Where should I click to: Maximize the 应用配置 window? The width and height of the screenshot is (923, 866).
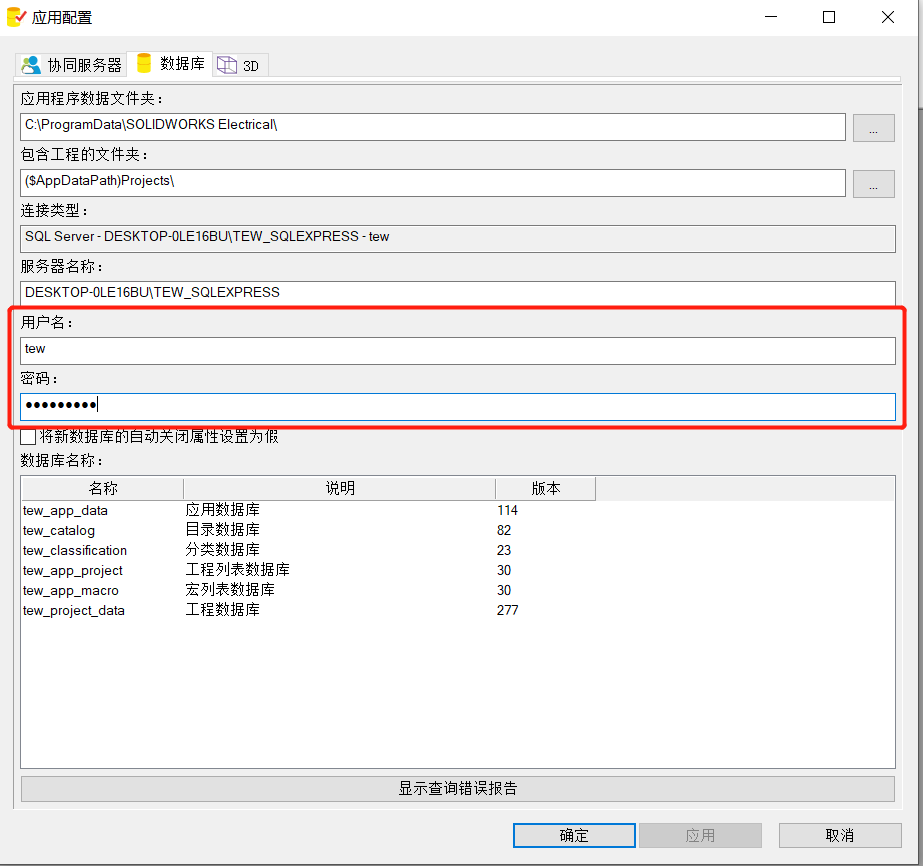pyautogui.click(x=829, y=17)
